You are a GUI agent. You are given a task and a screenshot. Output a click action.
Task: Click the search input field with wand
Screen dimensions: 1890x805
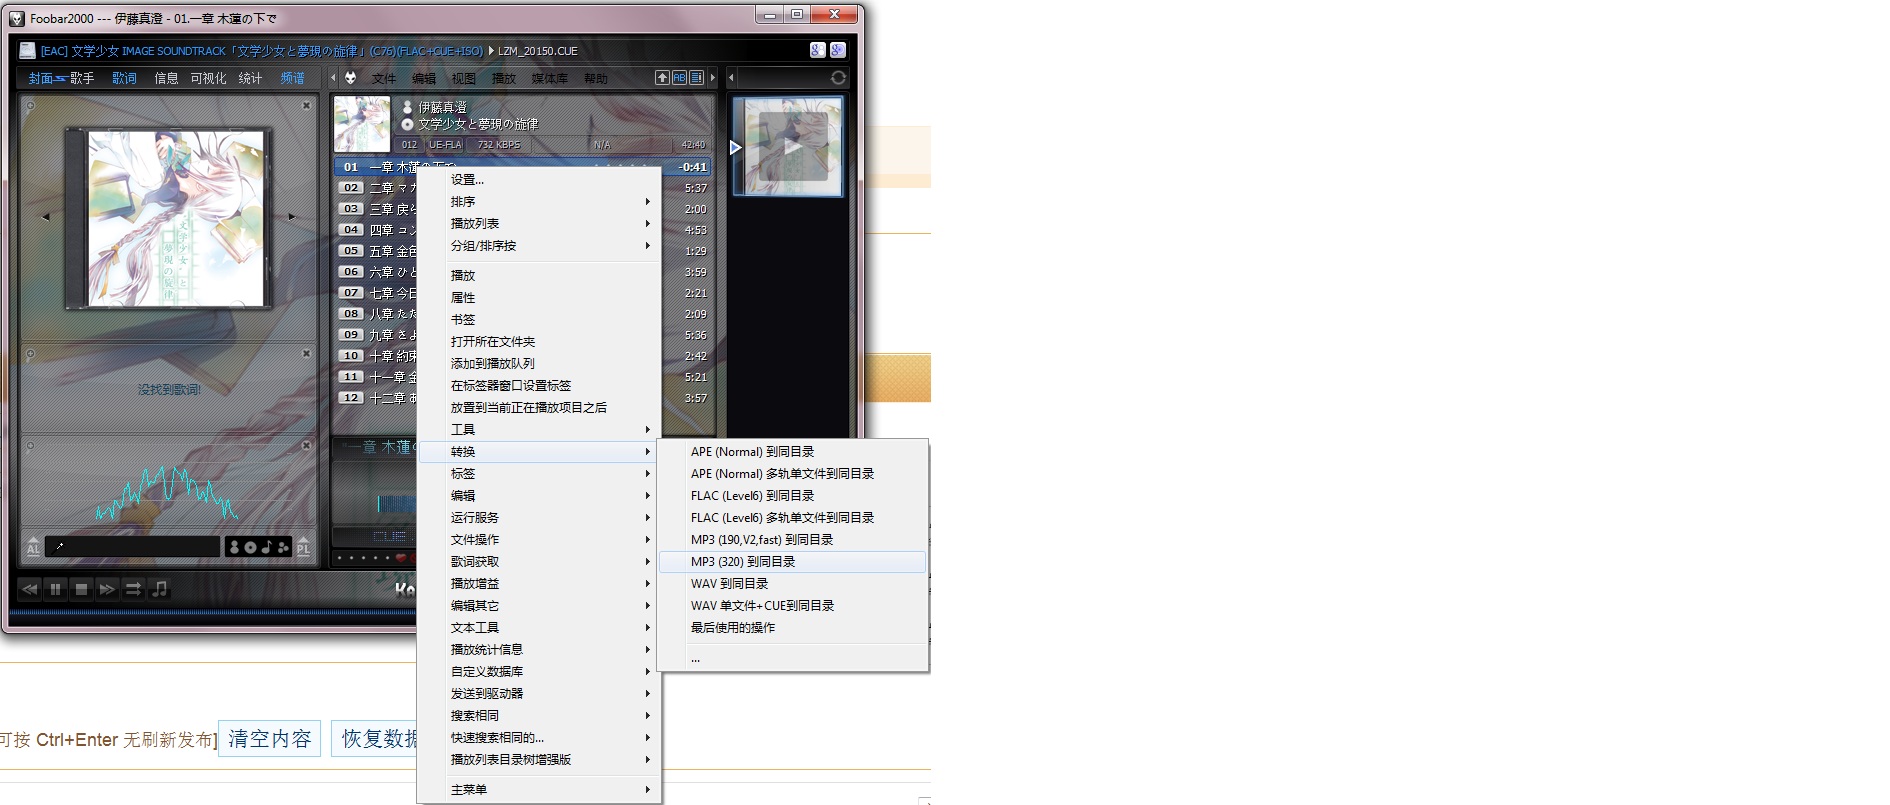[x=133, y=547]
